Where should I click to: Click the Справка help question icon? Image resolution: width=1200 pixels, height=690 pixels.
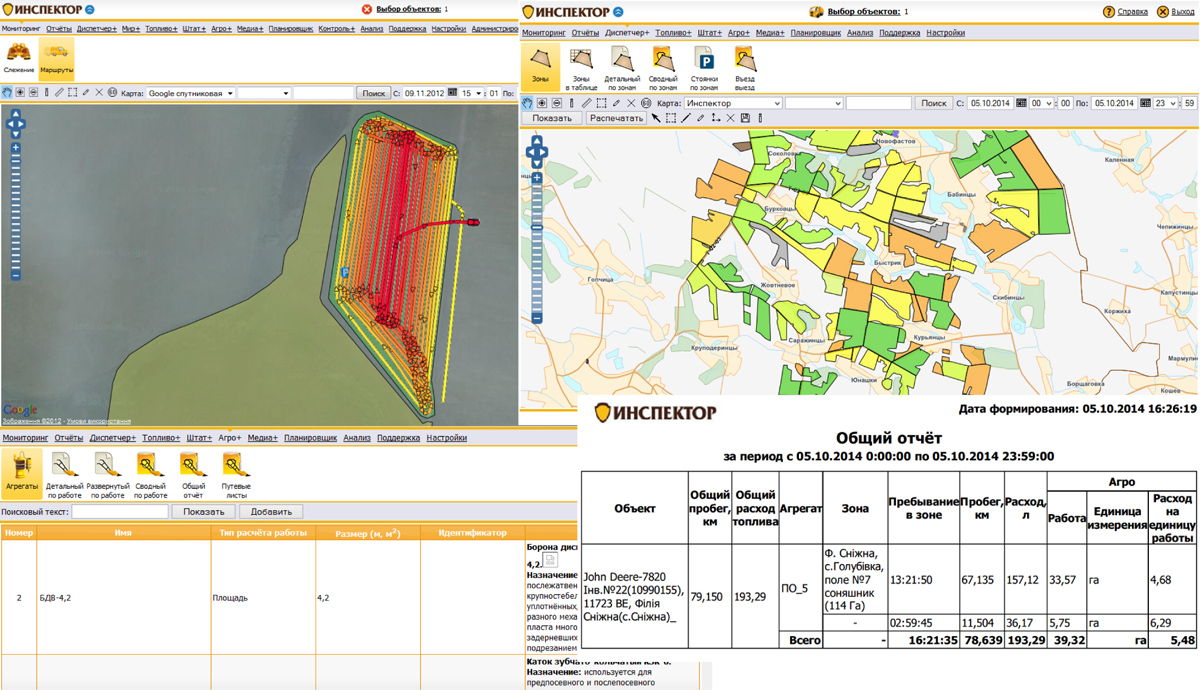pos(1108,12)
